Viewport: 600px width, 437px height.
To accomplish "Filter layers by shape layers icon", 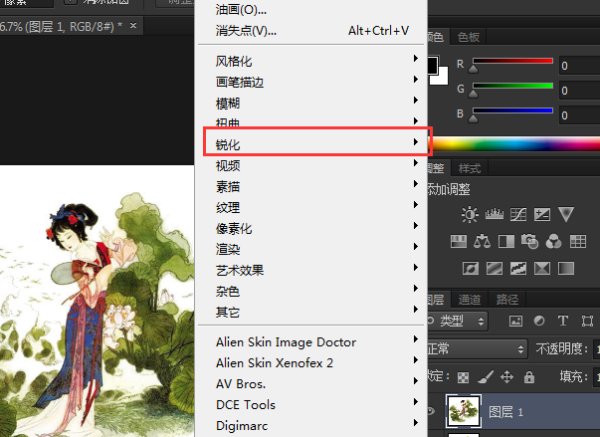I will [587, 321].
